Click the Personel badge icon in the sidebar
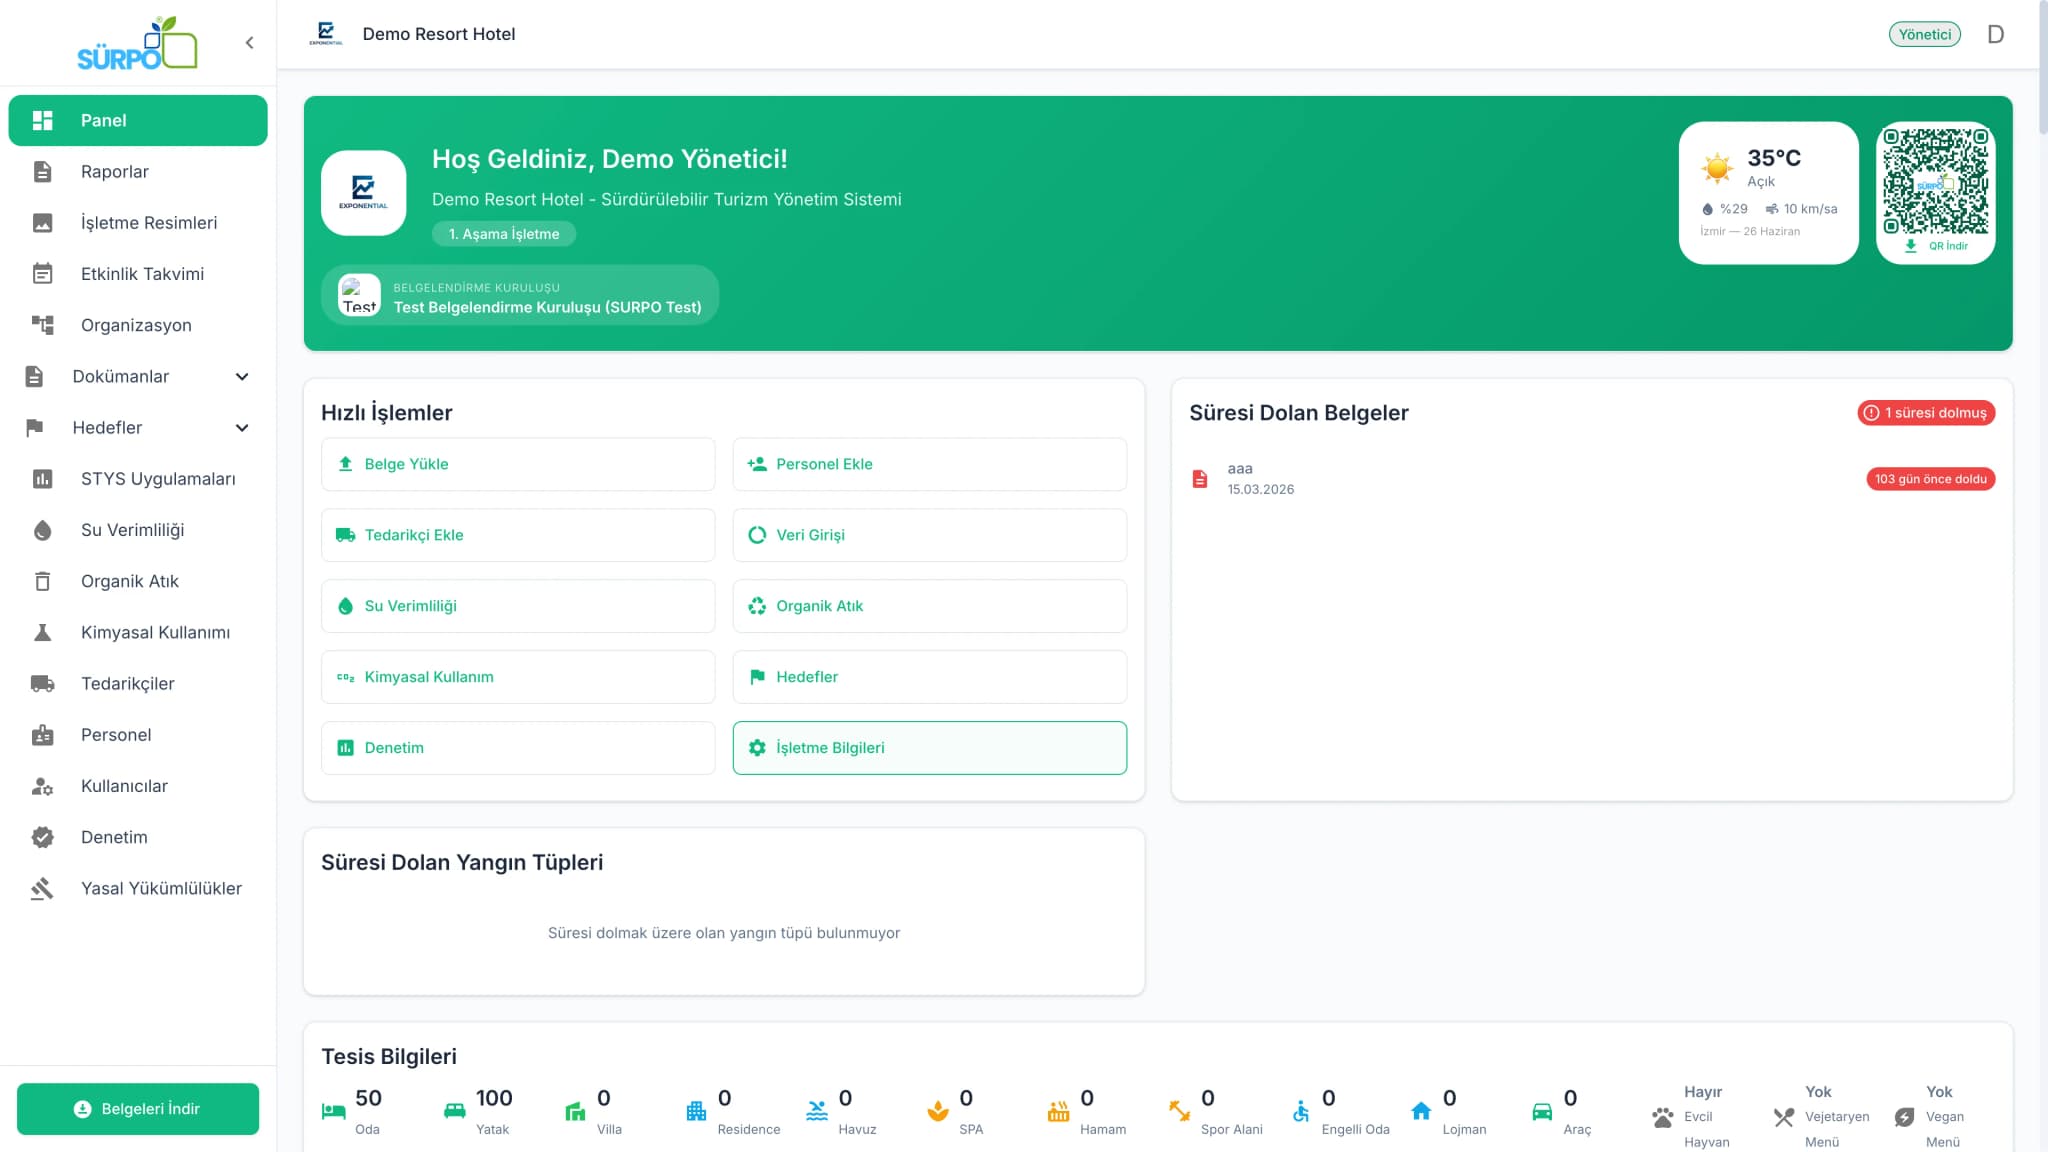 [42, 735]
